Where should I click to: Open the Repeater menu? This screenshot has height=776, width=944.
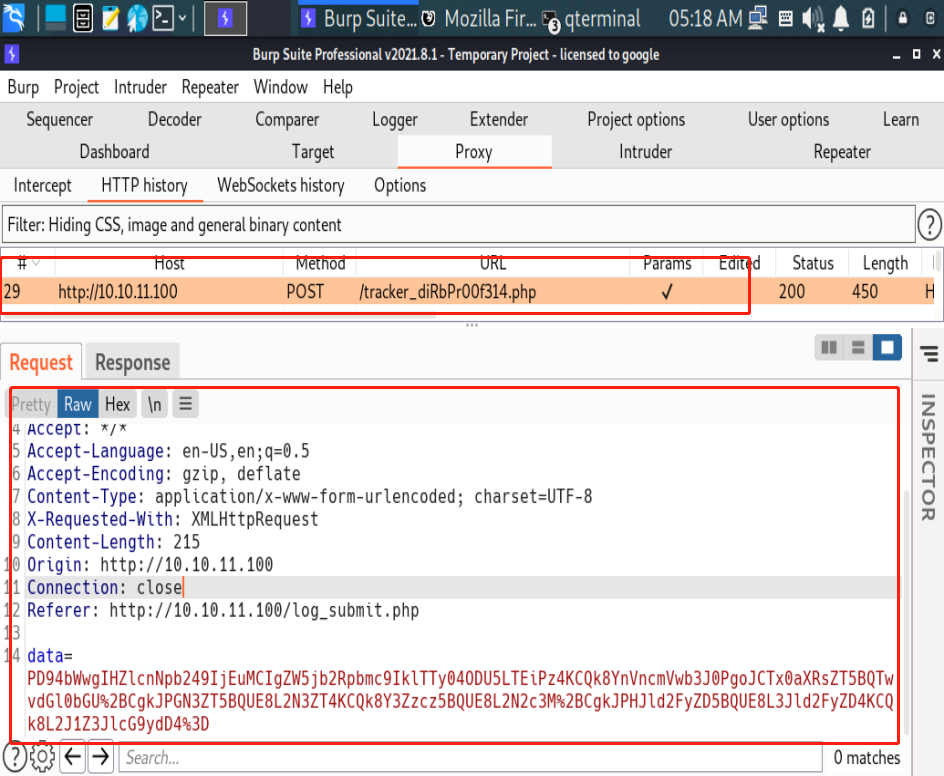point(210,87)
